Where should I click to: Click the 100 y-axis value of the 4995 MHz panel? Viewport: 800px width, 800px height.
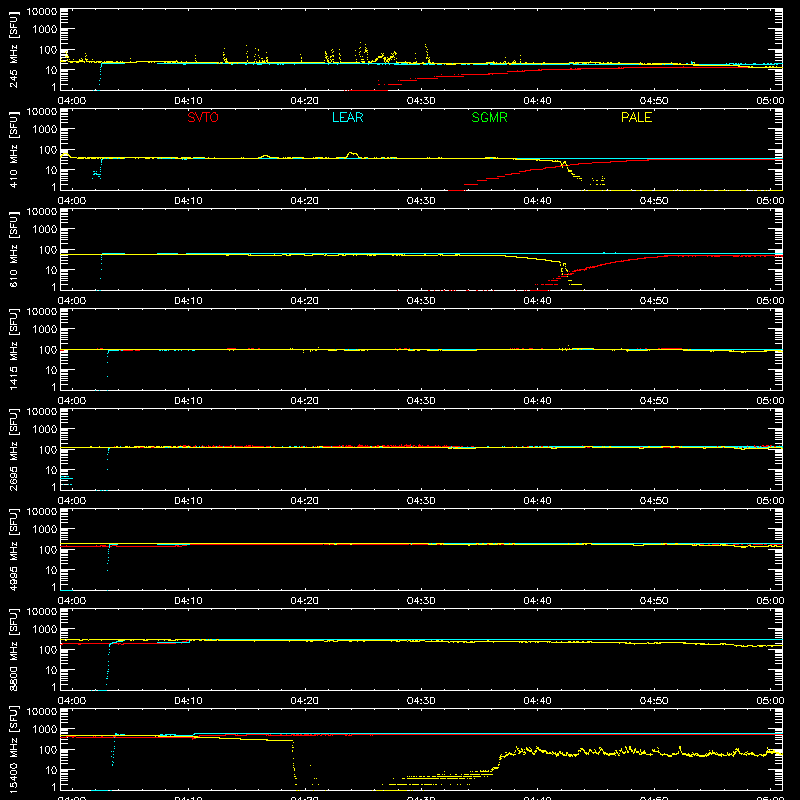[48, 550]
